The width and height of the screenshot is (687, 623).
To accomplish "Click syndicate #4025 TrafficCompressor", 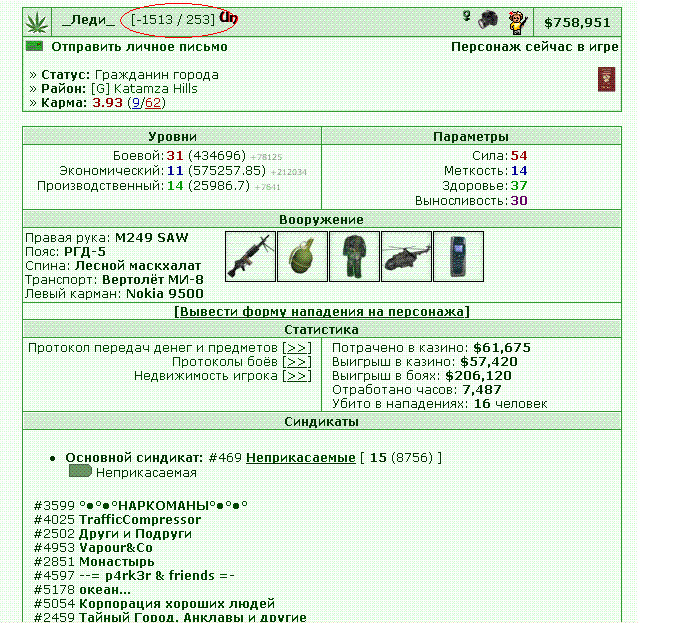I will (117, 520).
